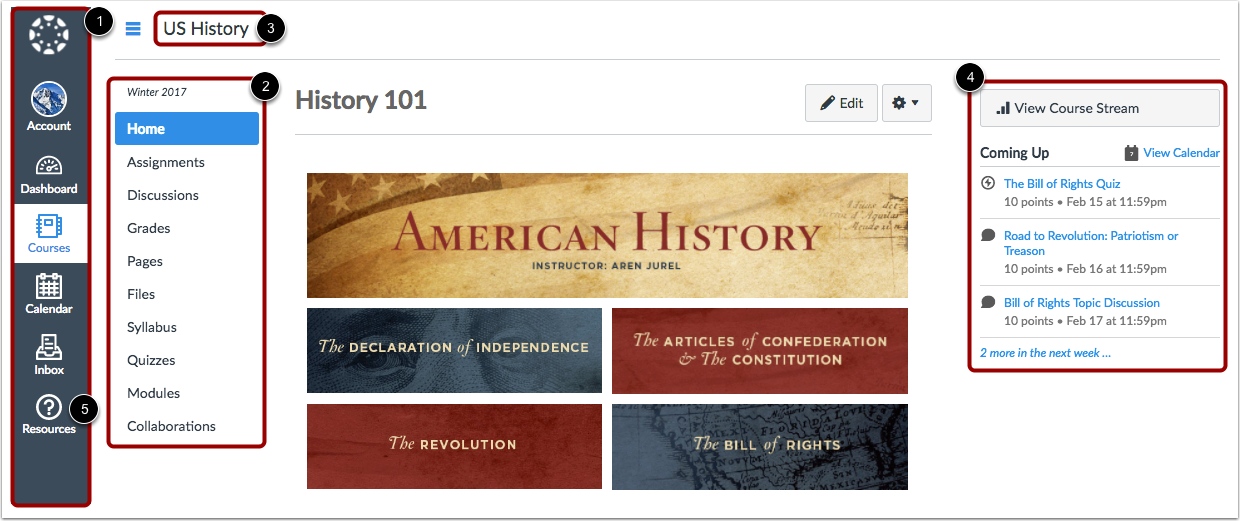Click the Canvas logo icon in global navigation
The image size is (1240, 521).
(x=48, y=36)
